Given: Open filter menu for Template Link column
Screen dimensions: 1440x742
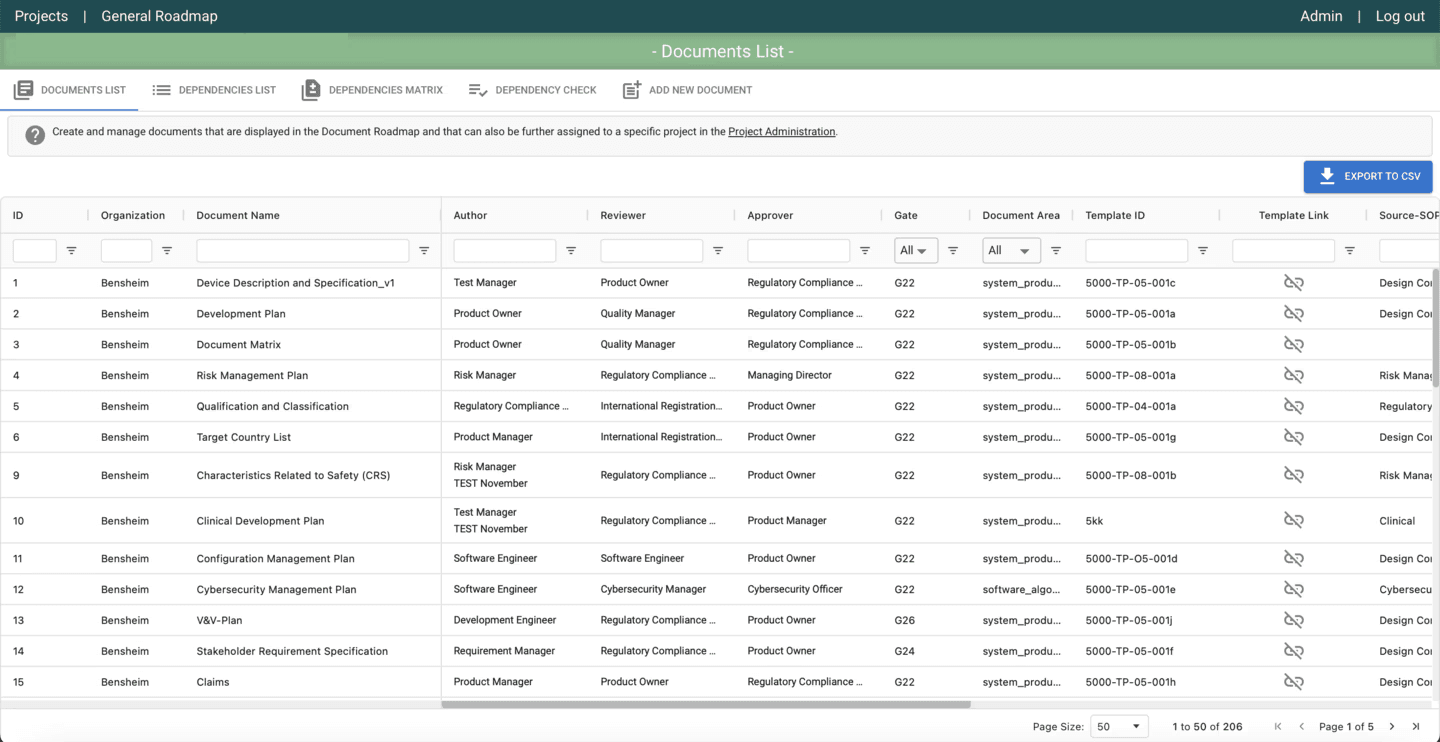Looking at the screenshot, I should (1350, 250).
